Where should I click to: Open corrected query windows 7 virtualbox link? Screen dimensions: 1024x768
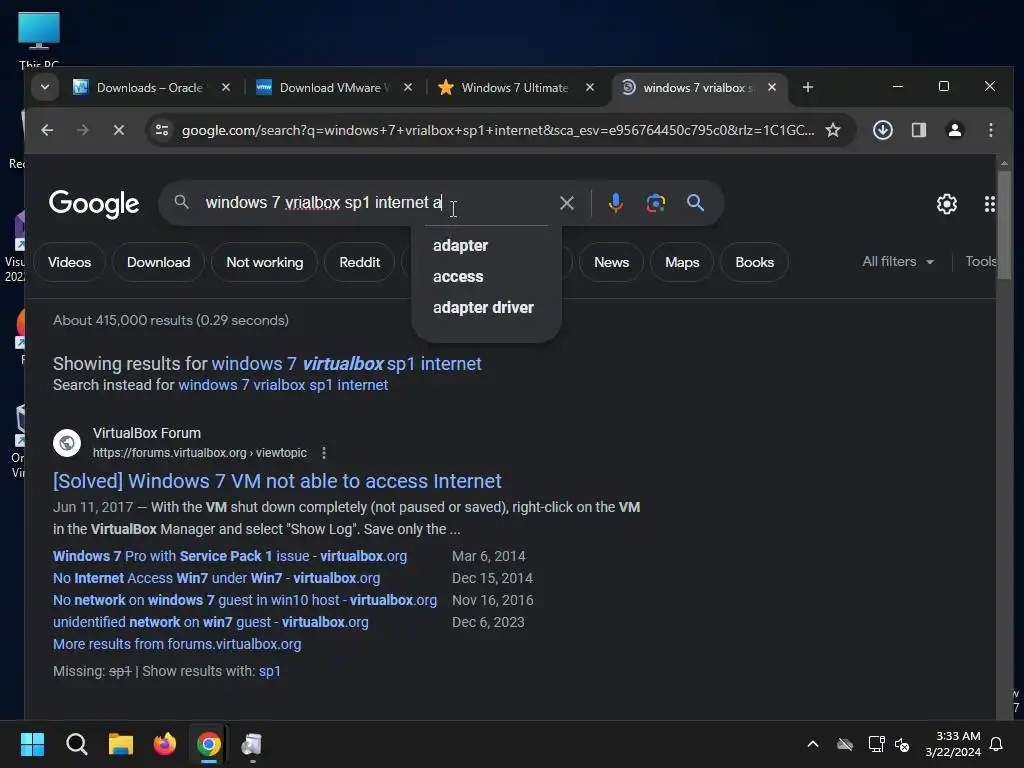point(346,364)
